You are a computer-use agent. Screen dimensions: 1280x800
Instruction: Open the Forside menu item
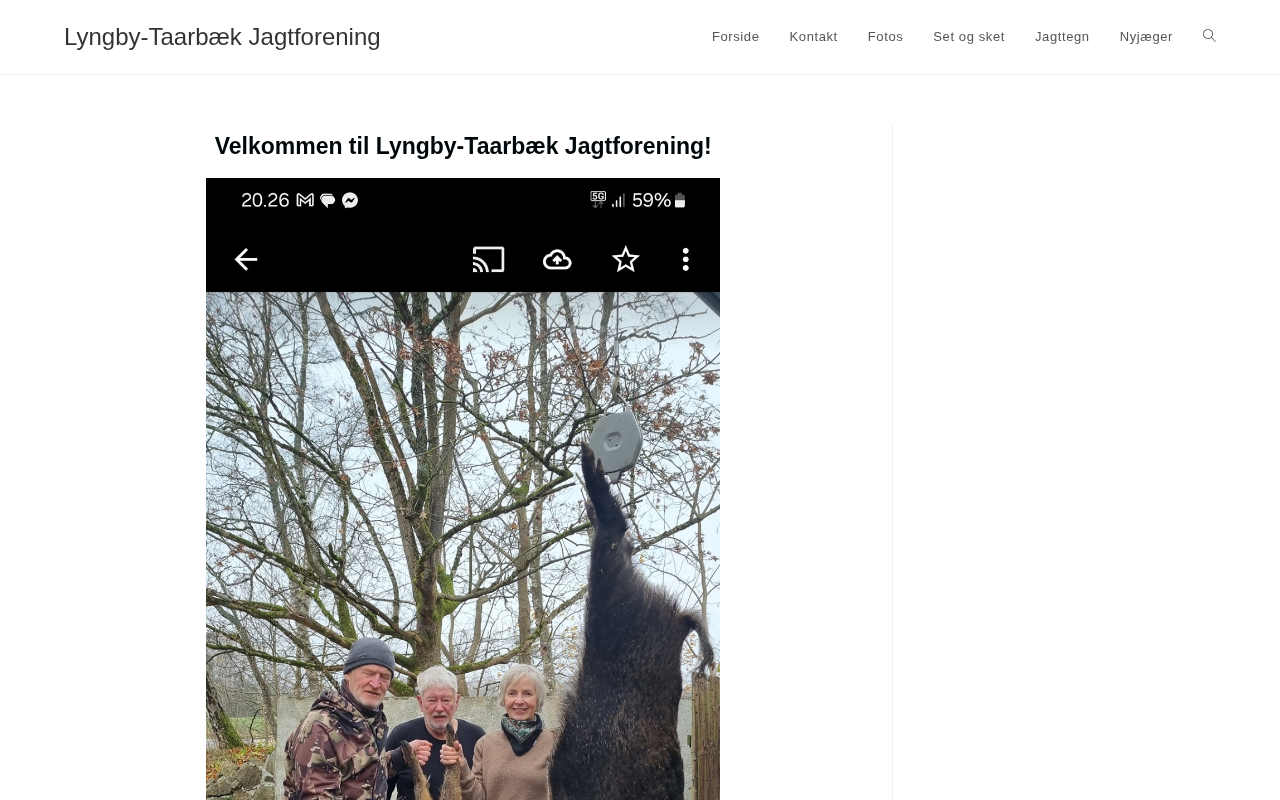[735, 37]
